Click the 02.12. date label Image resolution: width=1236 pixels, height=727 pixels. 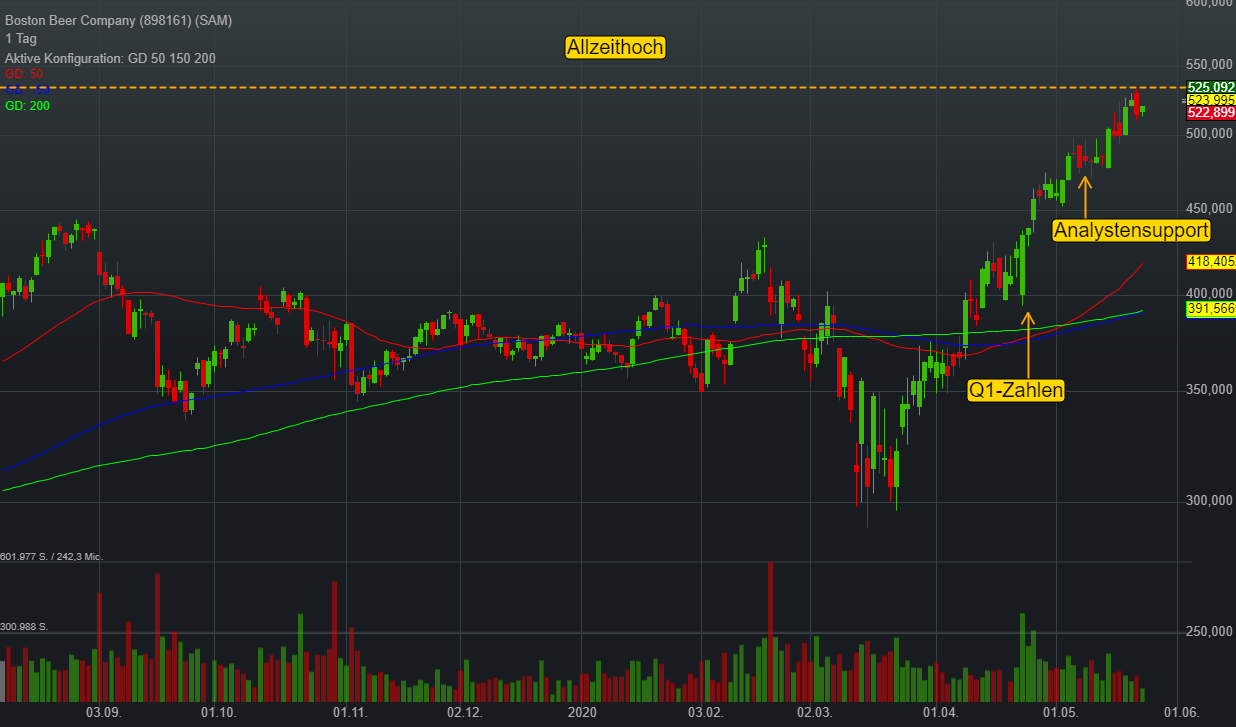(465, 713)
